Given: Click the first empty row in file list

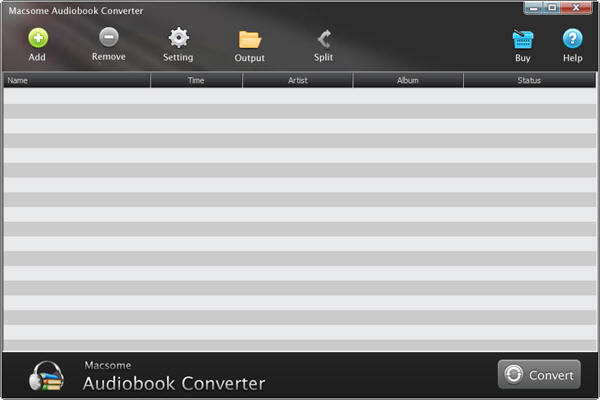Looking at the screenshot, I should pyautogui.click(x=300, y=96).
